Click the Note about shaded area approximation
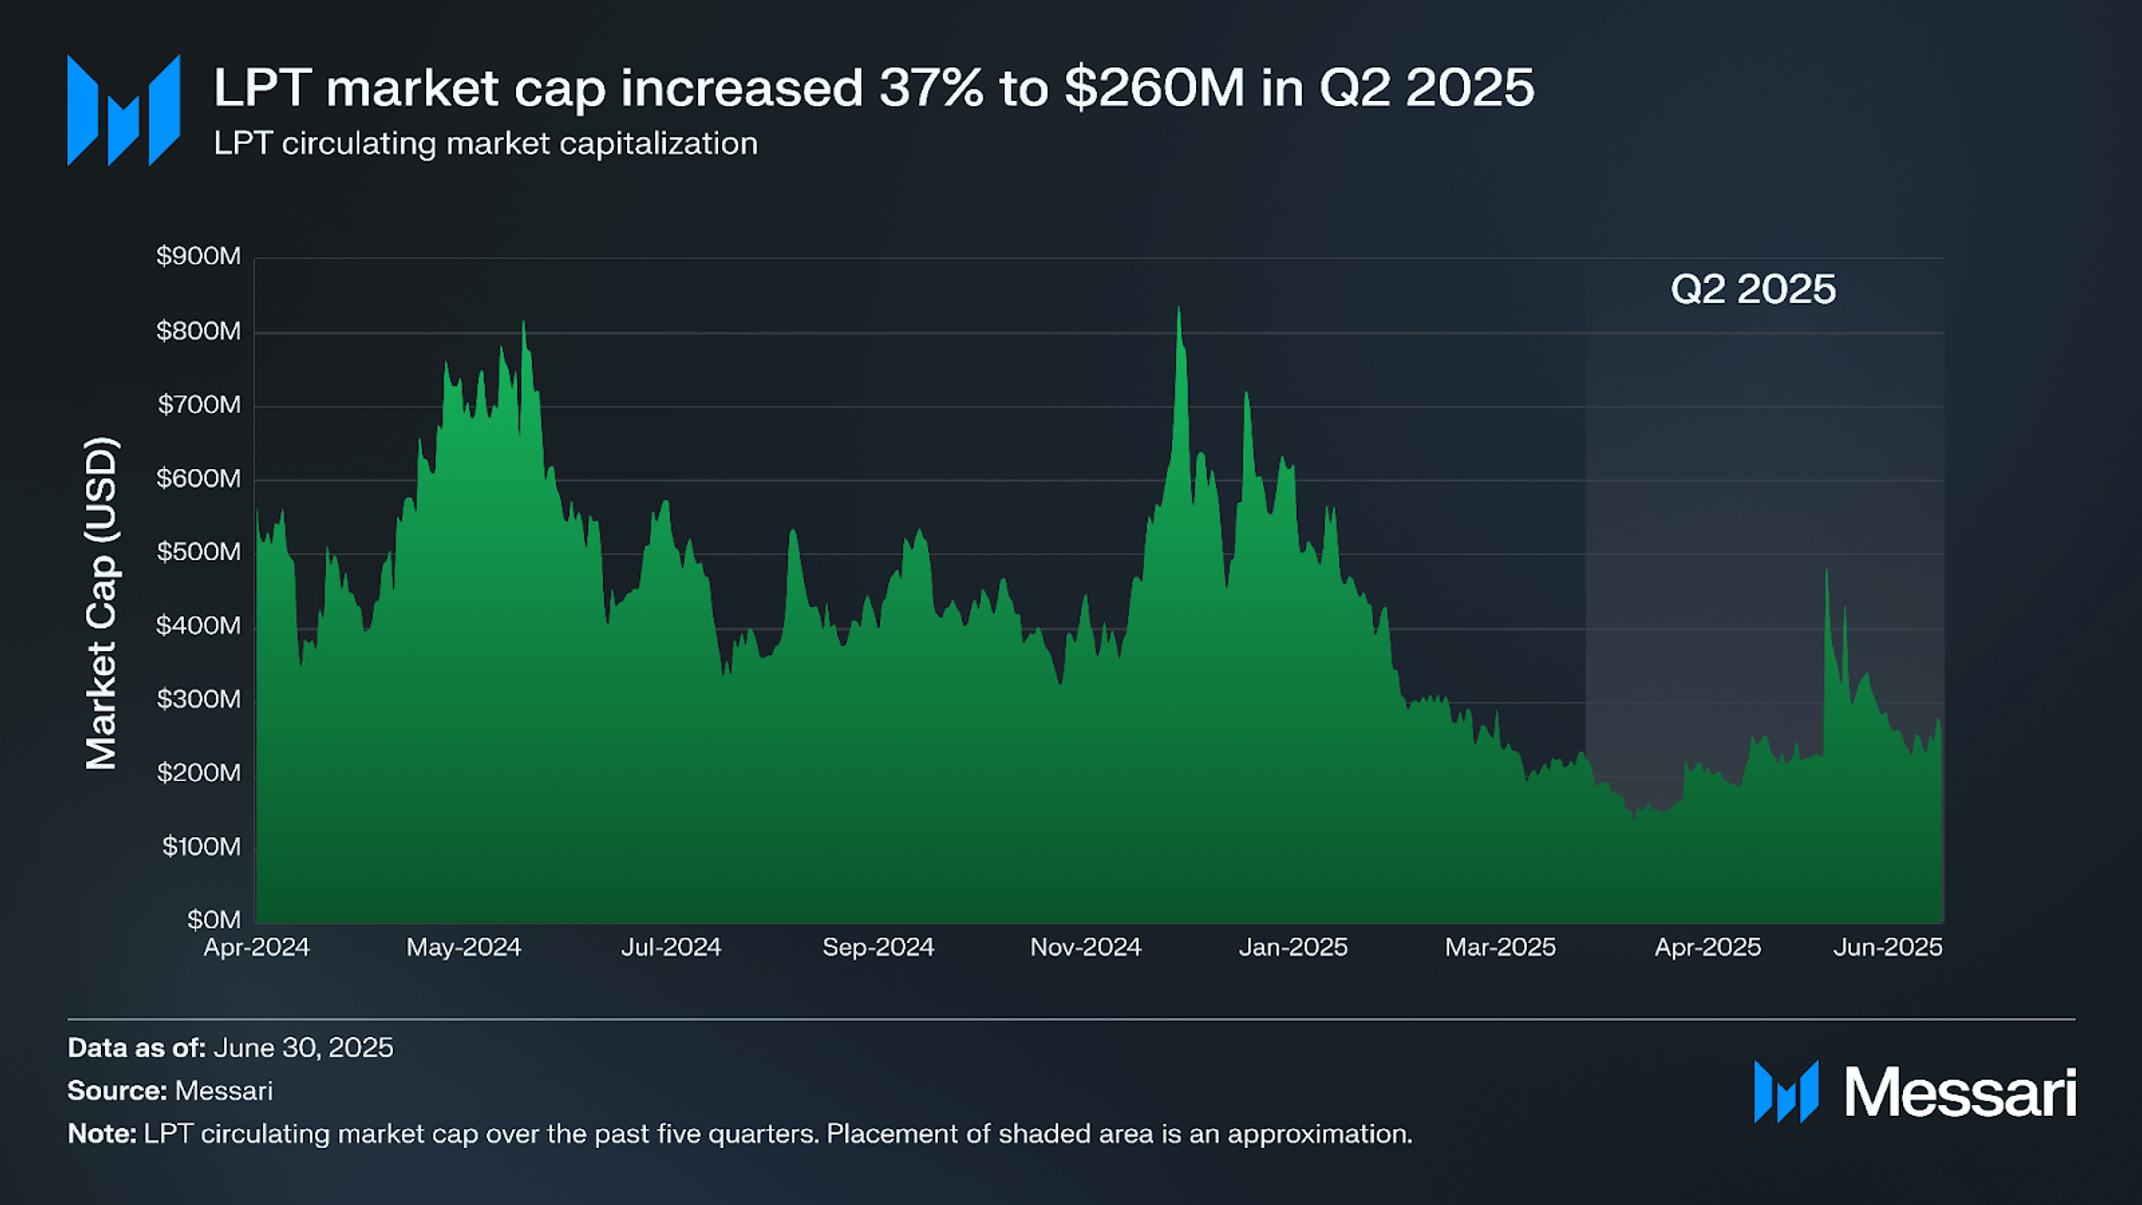 740,1134
